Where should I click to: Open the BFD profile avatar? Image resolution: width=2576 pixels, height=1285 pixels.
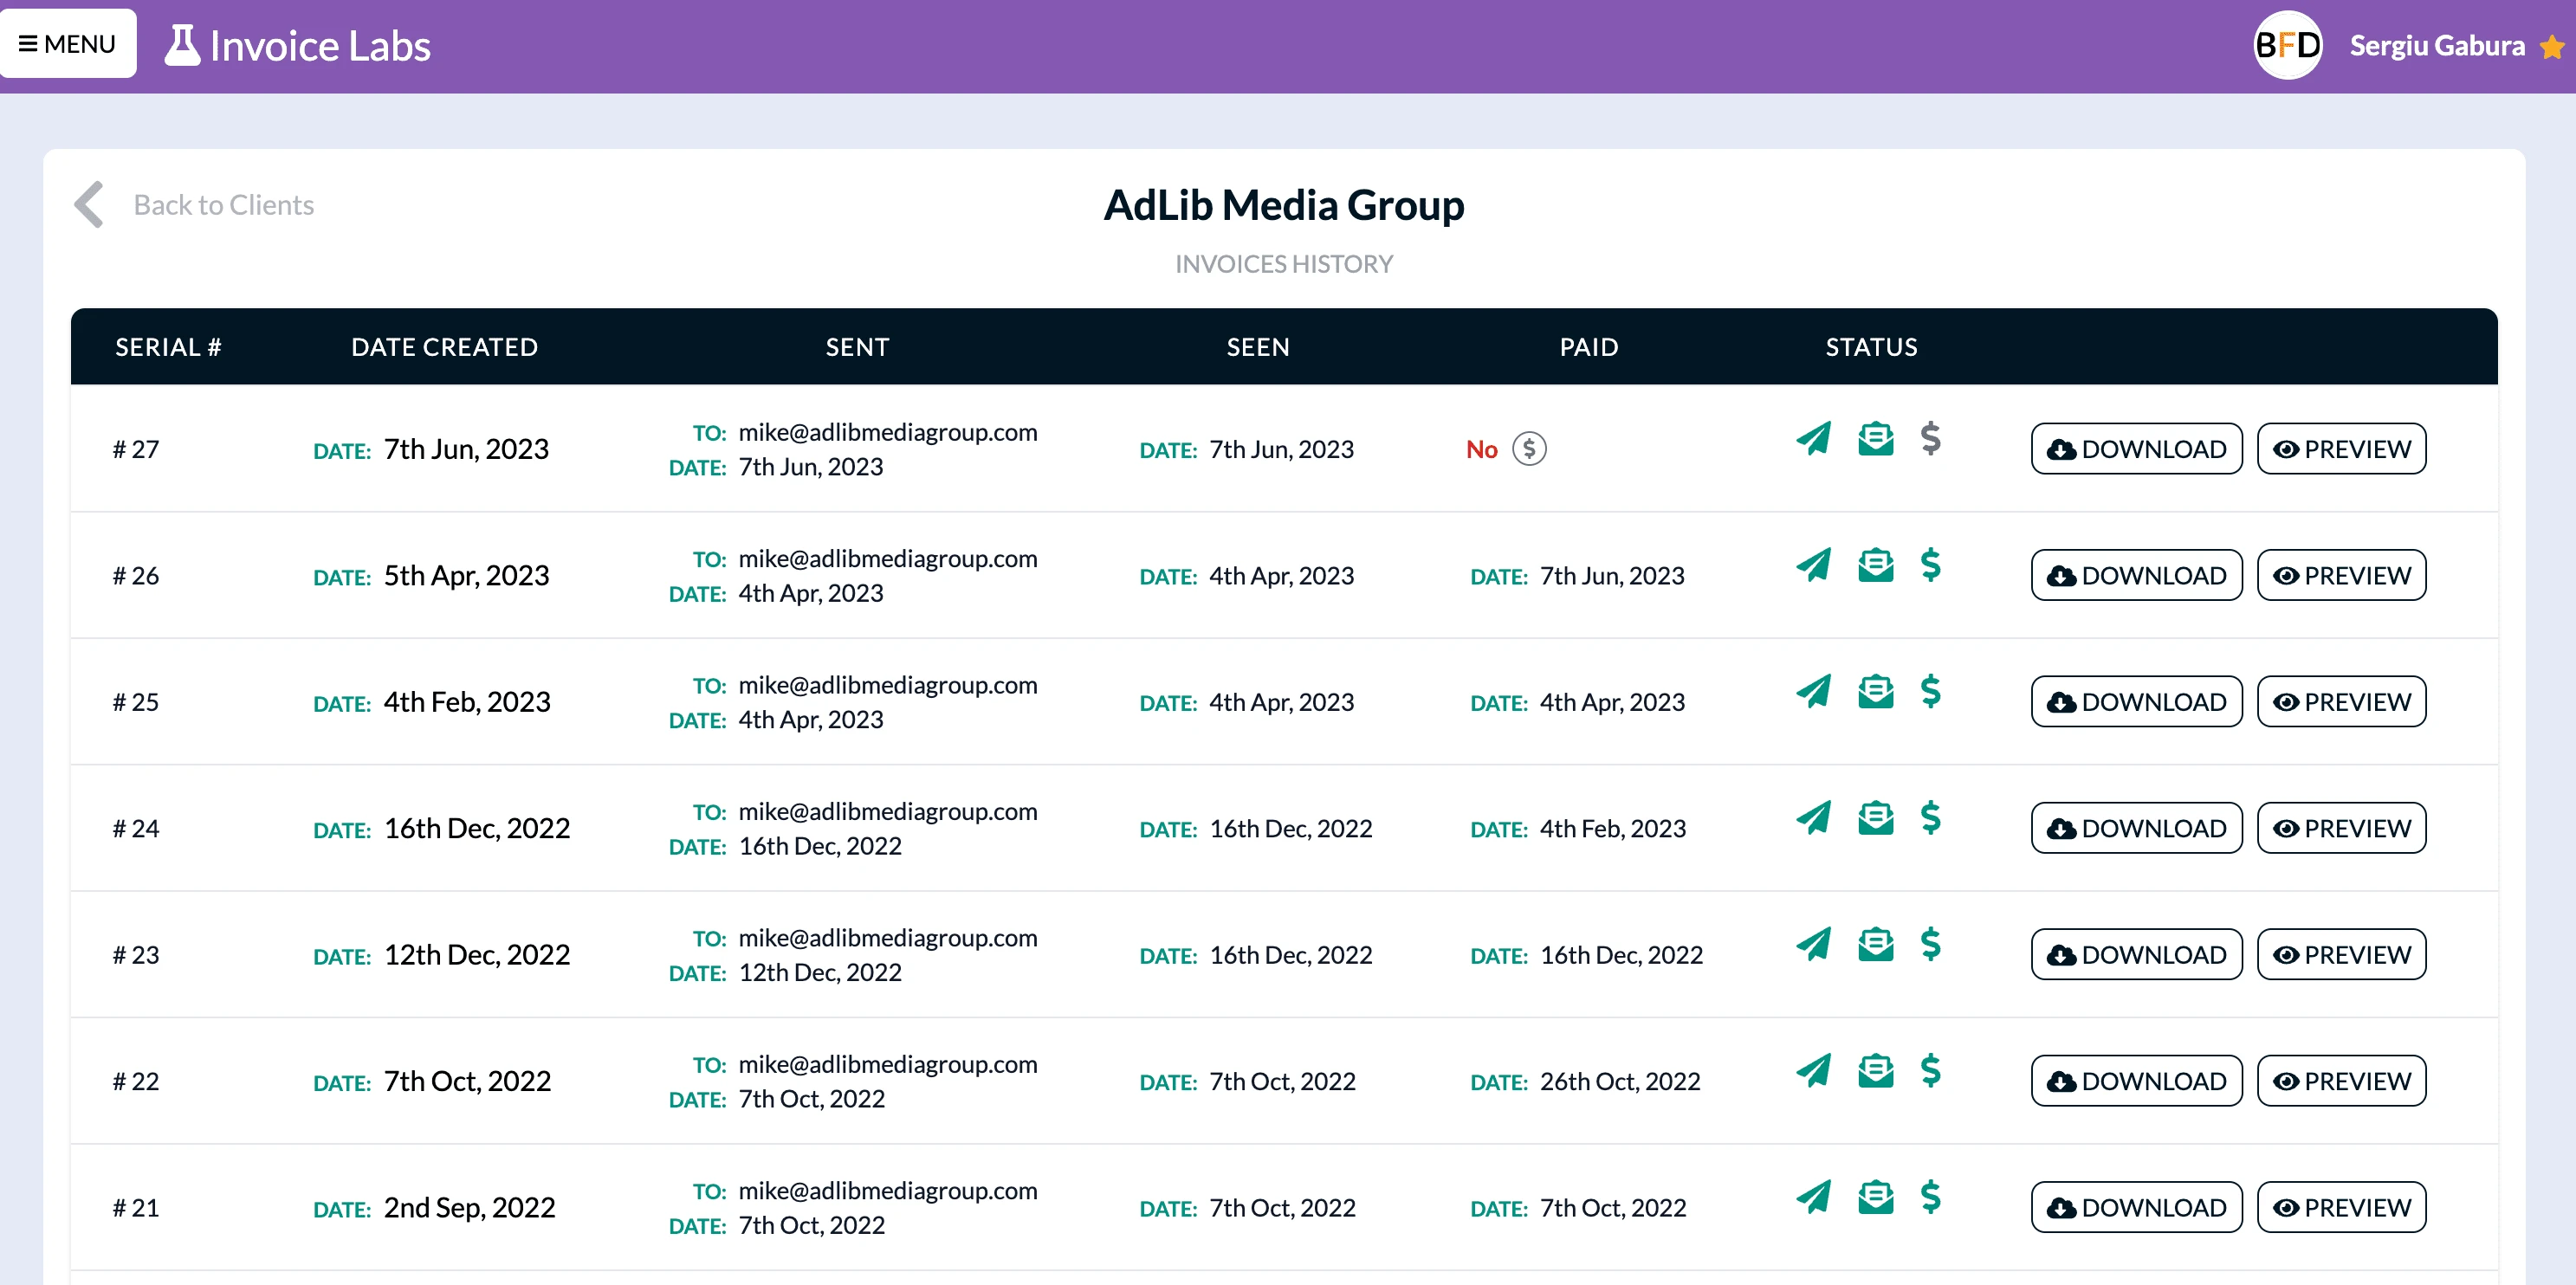pyautogui.click(x=2288, y=45)
